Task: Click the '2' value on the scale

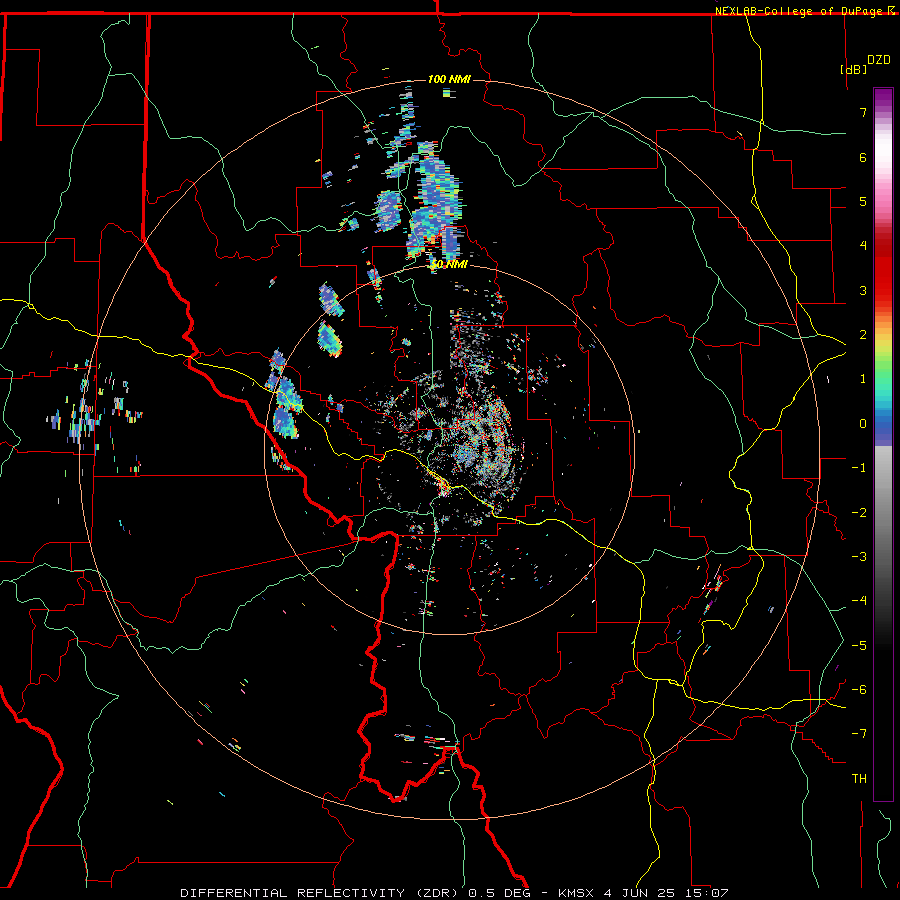Action: click(863, 335)
